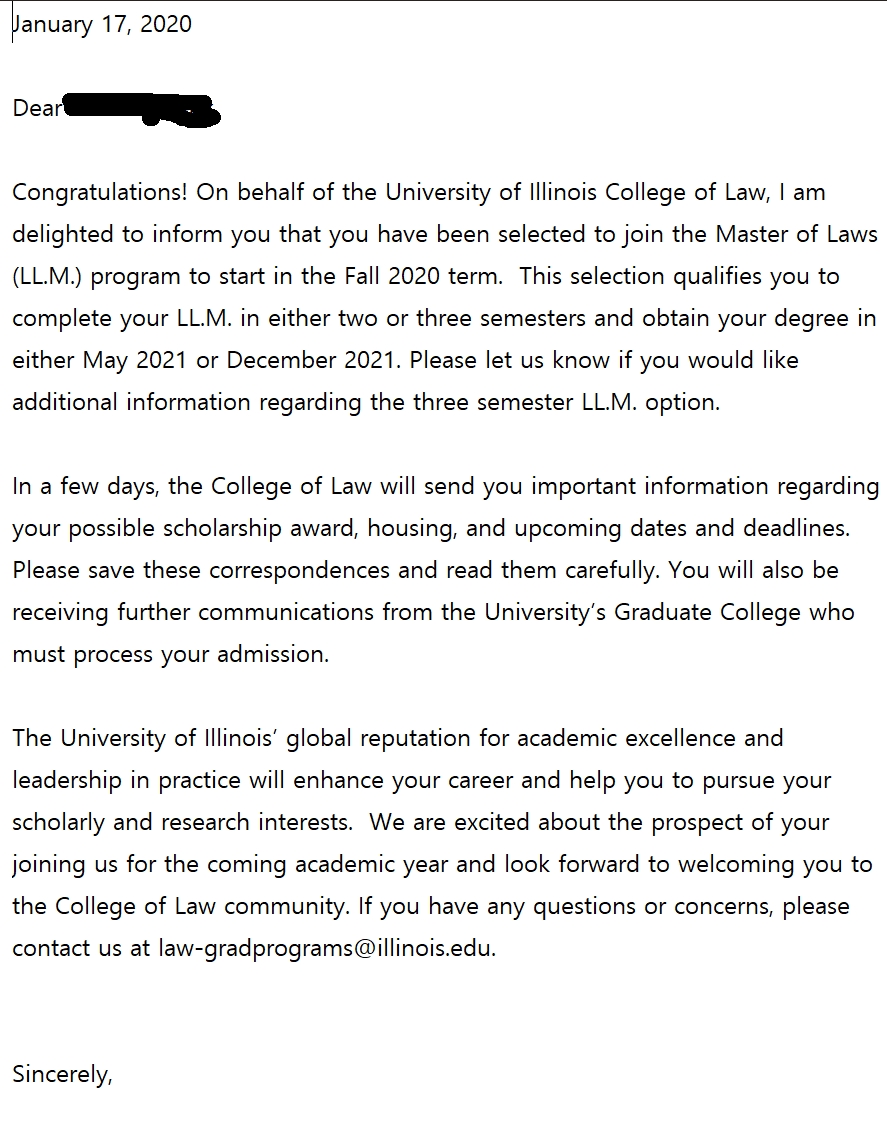The width and height of the screenshot is (887, 1140).
Task: Click the words scholarly and research interests
Action: pos(181,822)
